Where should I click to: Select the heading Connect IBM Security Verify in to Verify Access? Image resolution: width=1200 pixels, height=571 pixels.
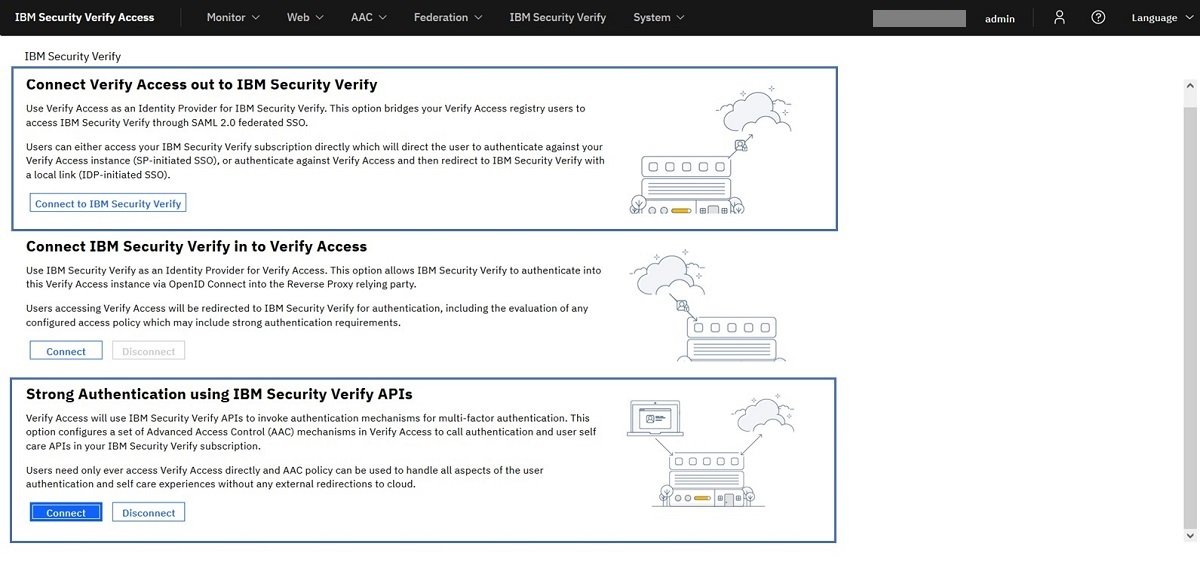pyautogui.click(x=196, y=246)
